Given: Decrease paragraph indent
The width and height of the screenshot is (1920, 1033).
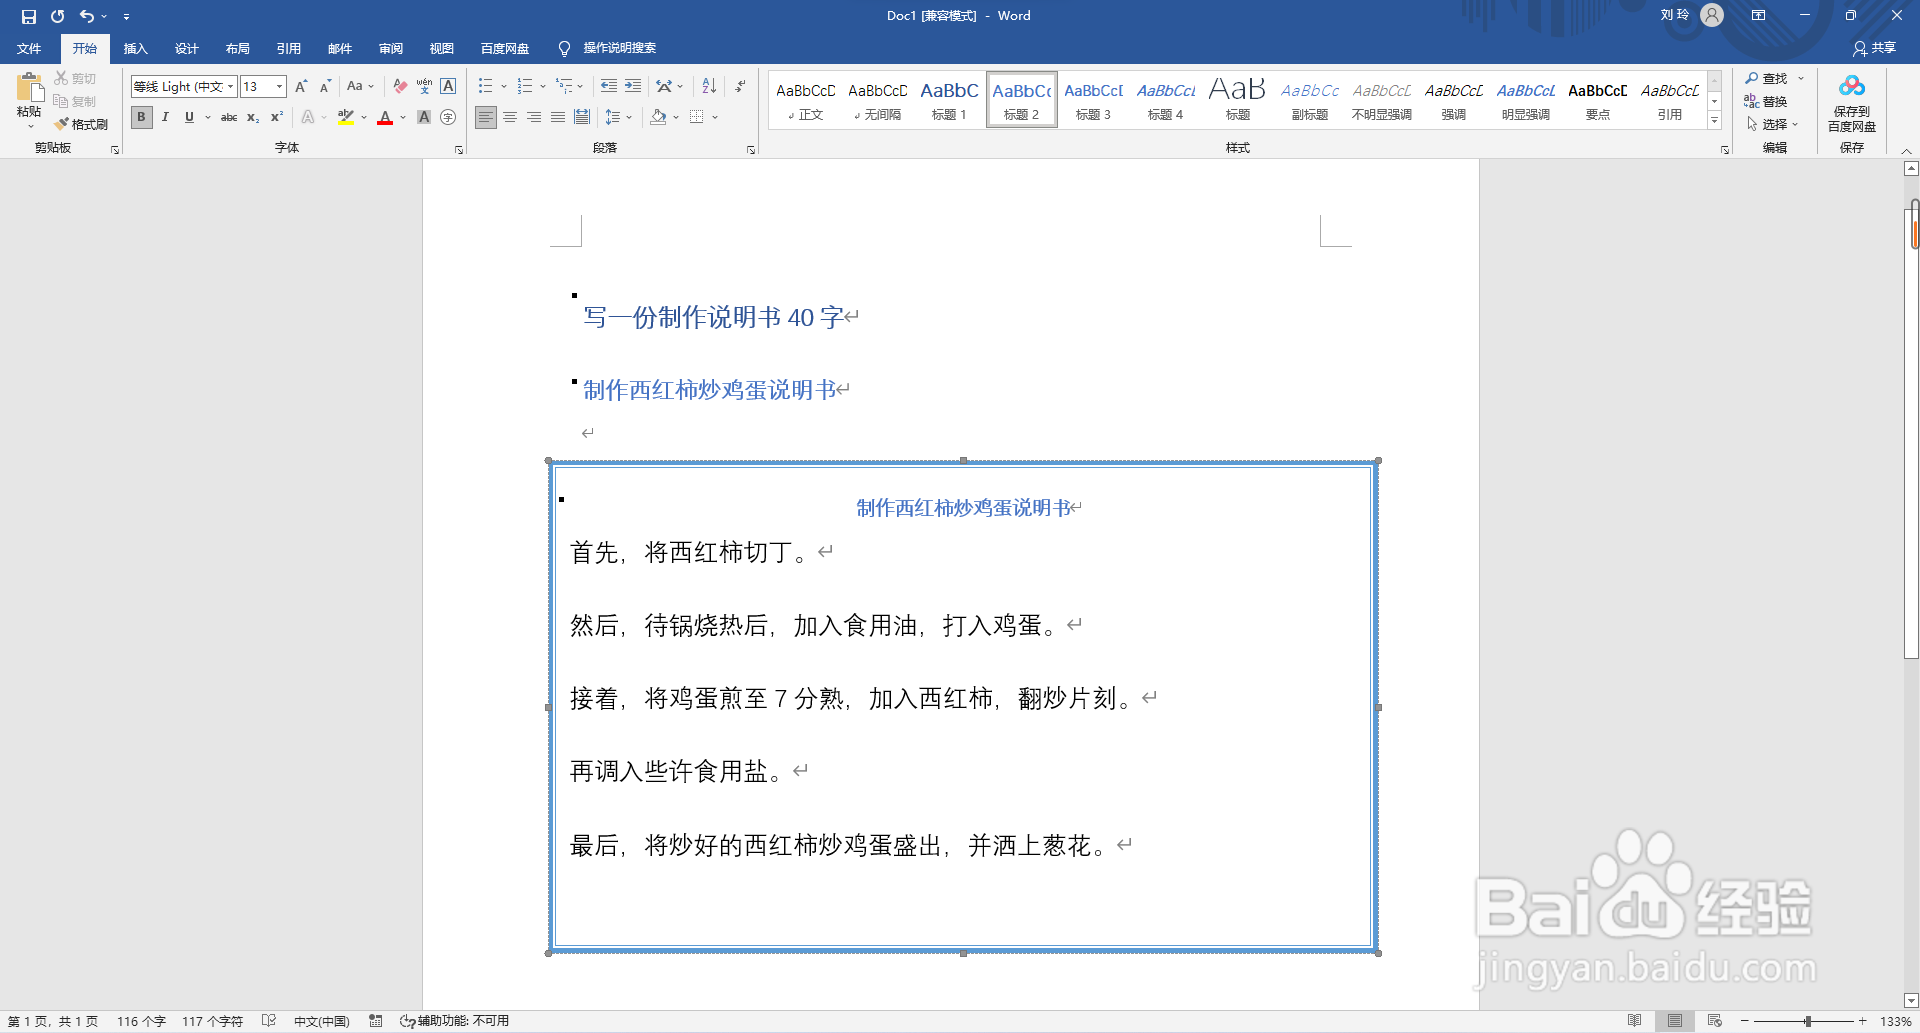Looking at the screenshot, I should pyautogui.click(x=609, y=87).
